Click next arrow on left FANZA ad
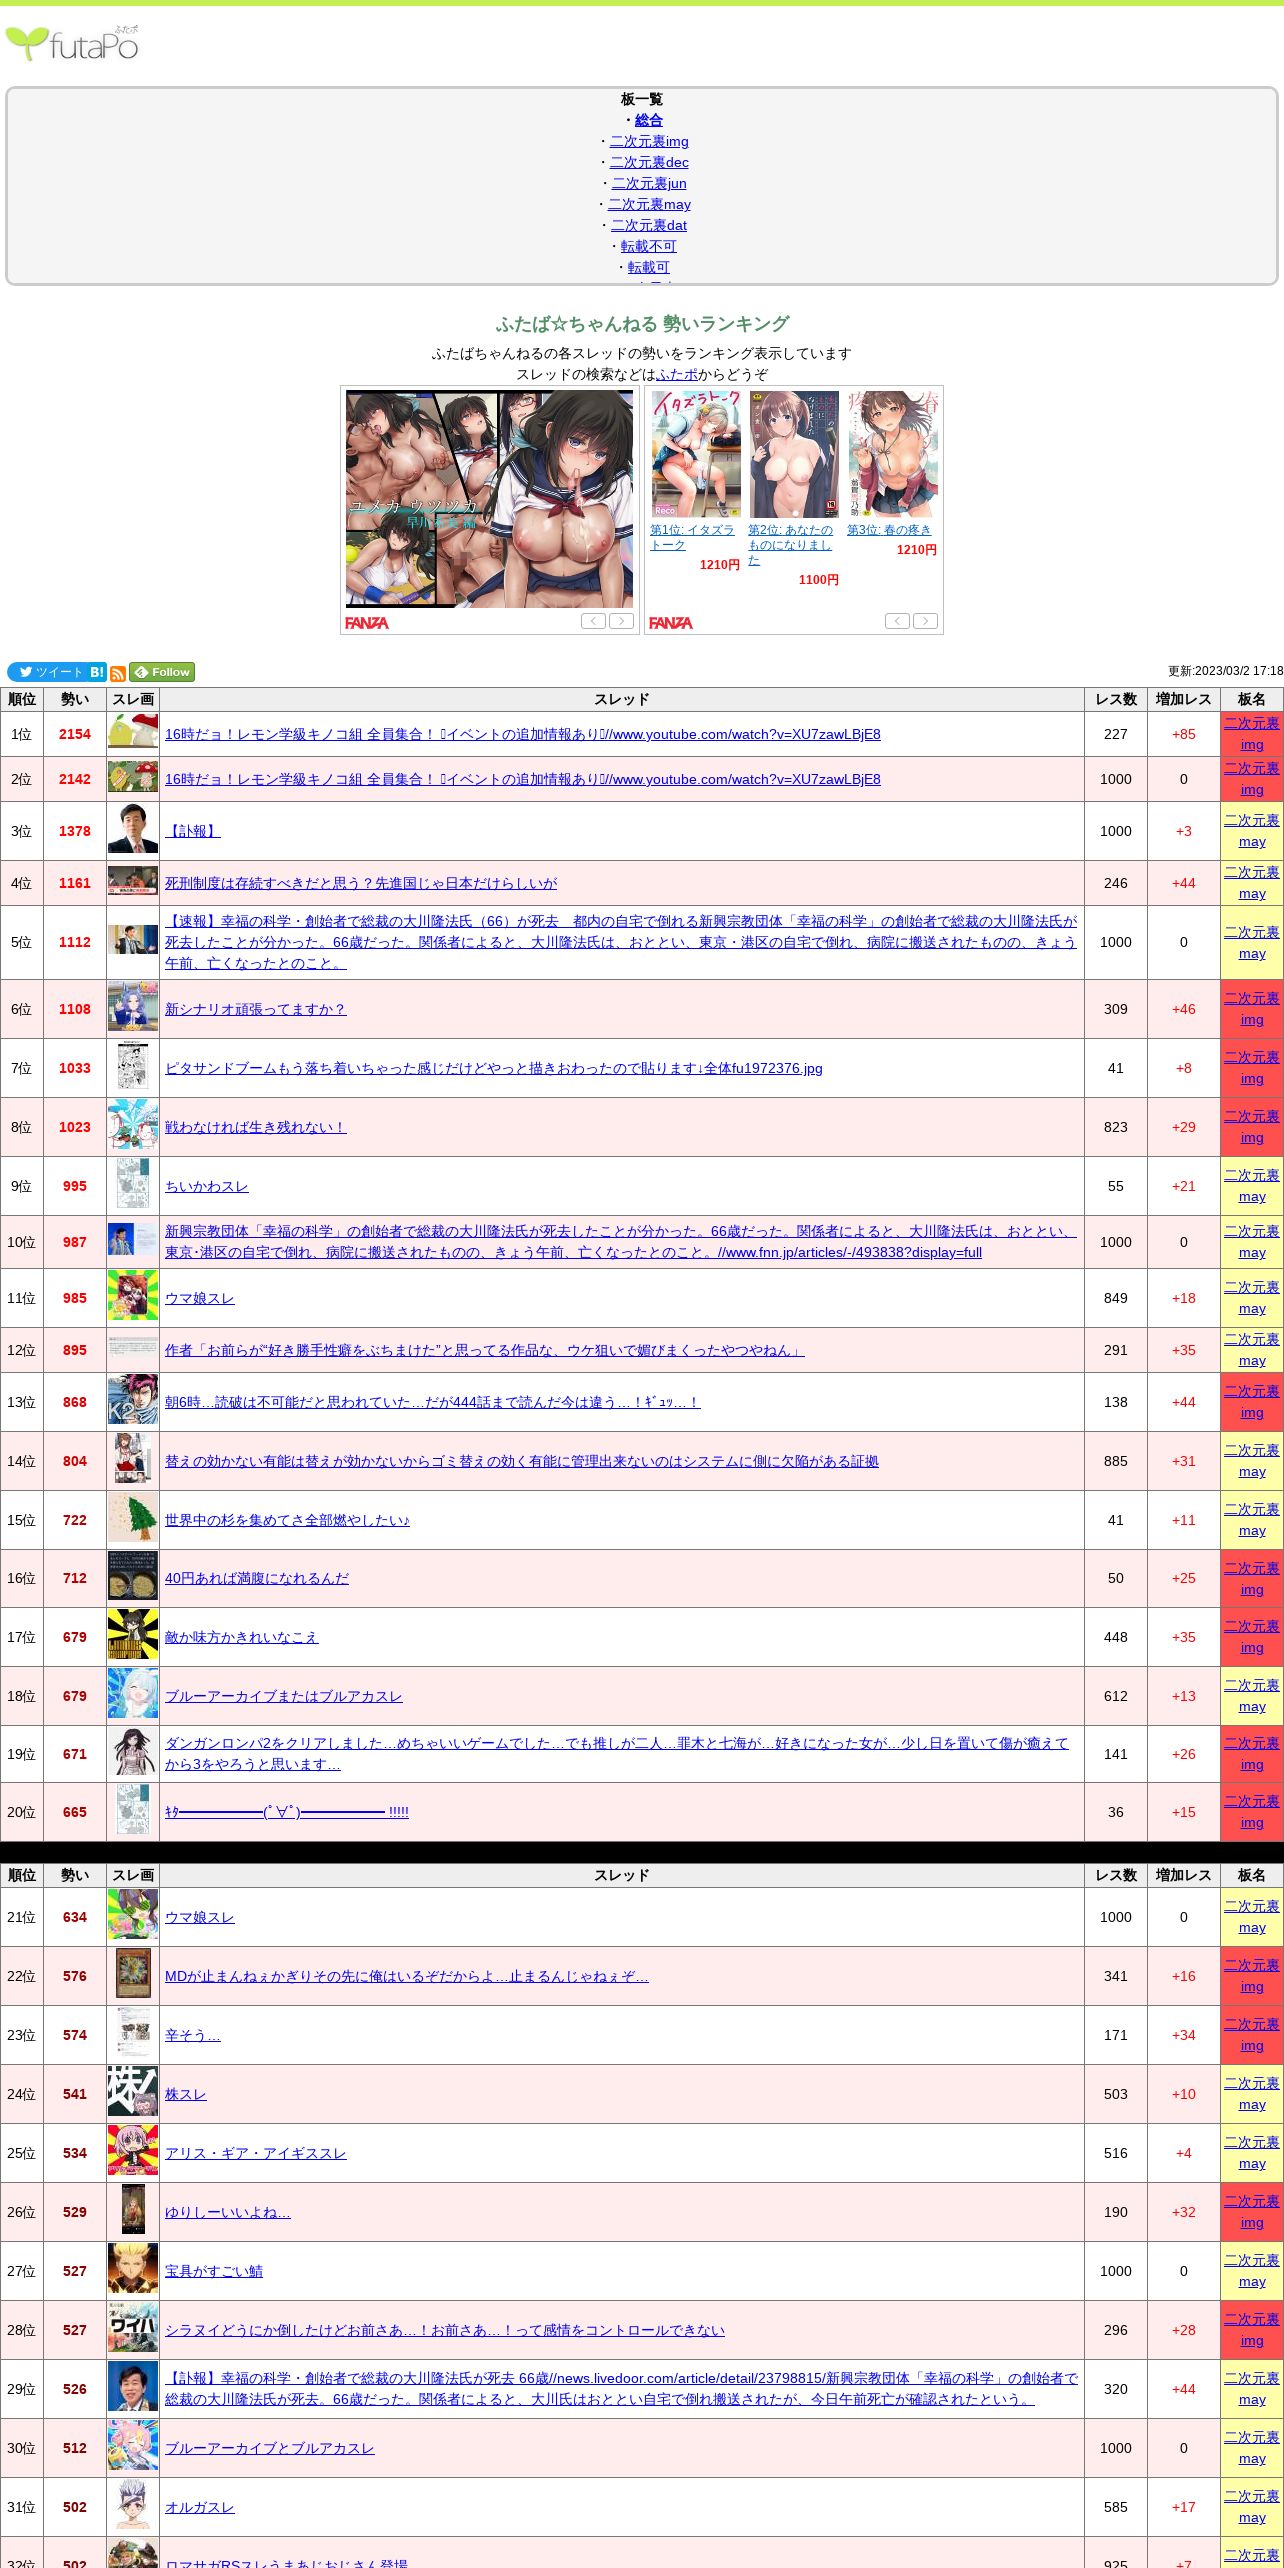 tap(621, 621)
